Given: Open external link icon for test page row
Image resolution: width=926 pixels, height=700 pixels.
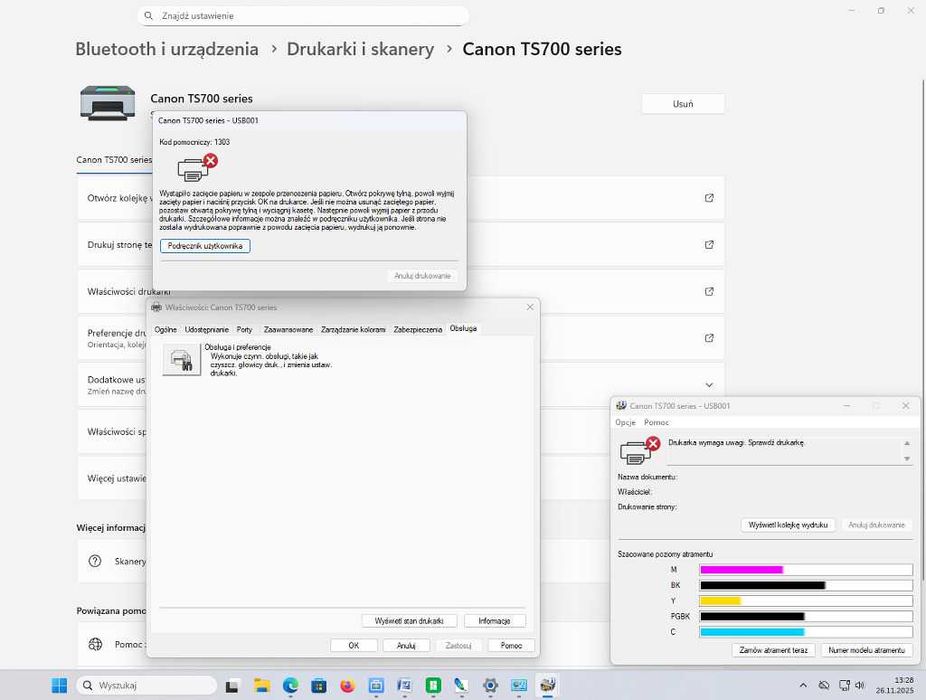Looking at the screenshot, I should click(x=709, y=245).
